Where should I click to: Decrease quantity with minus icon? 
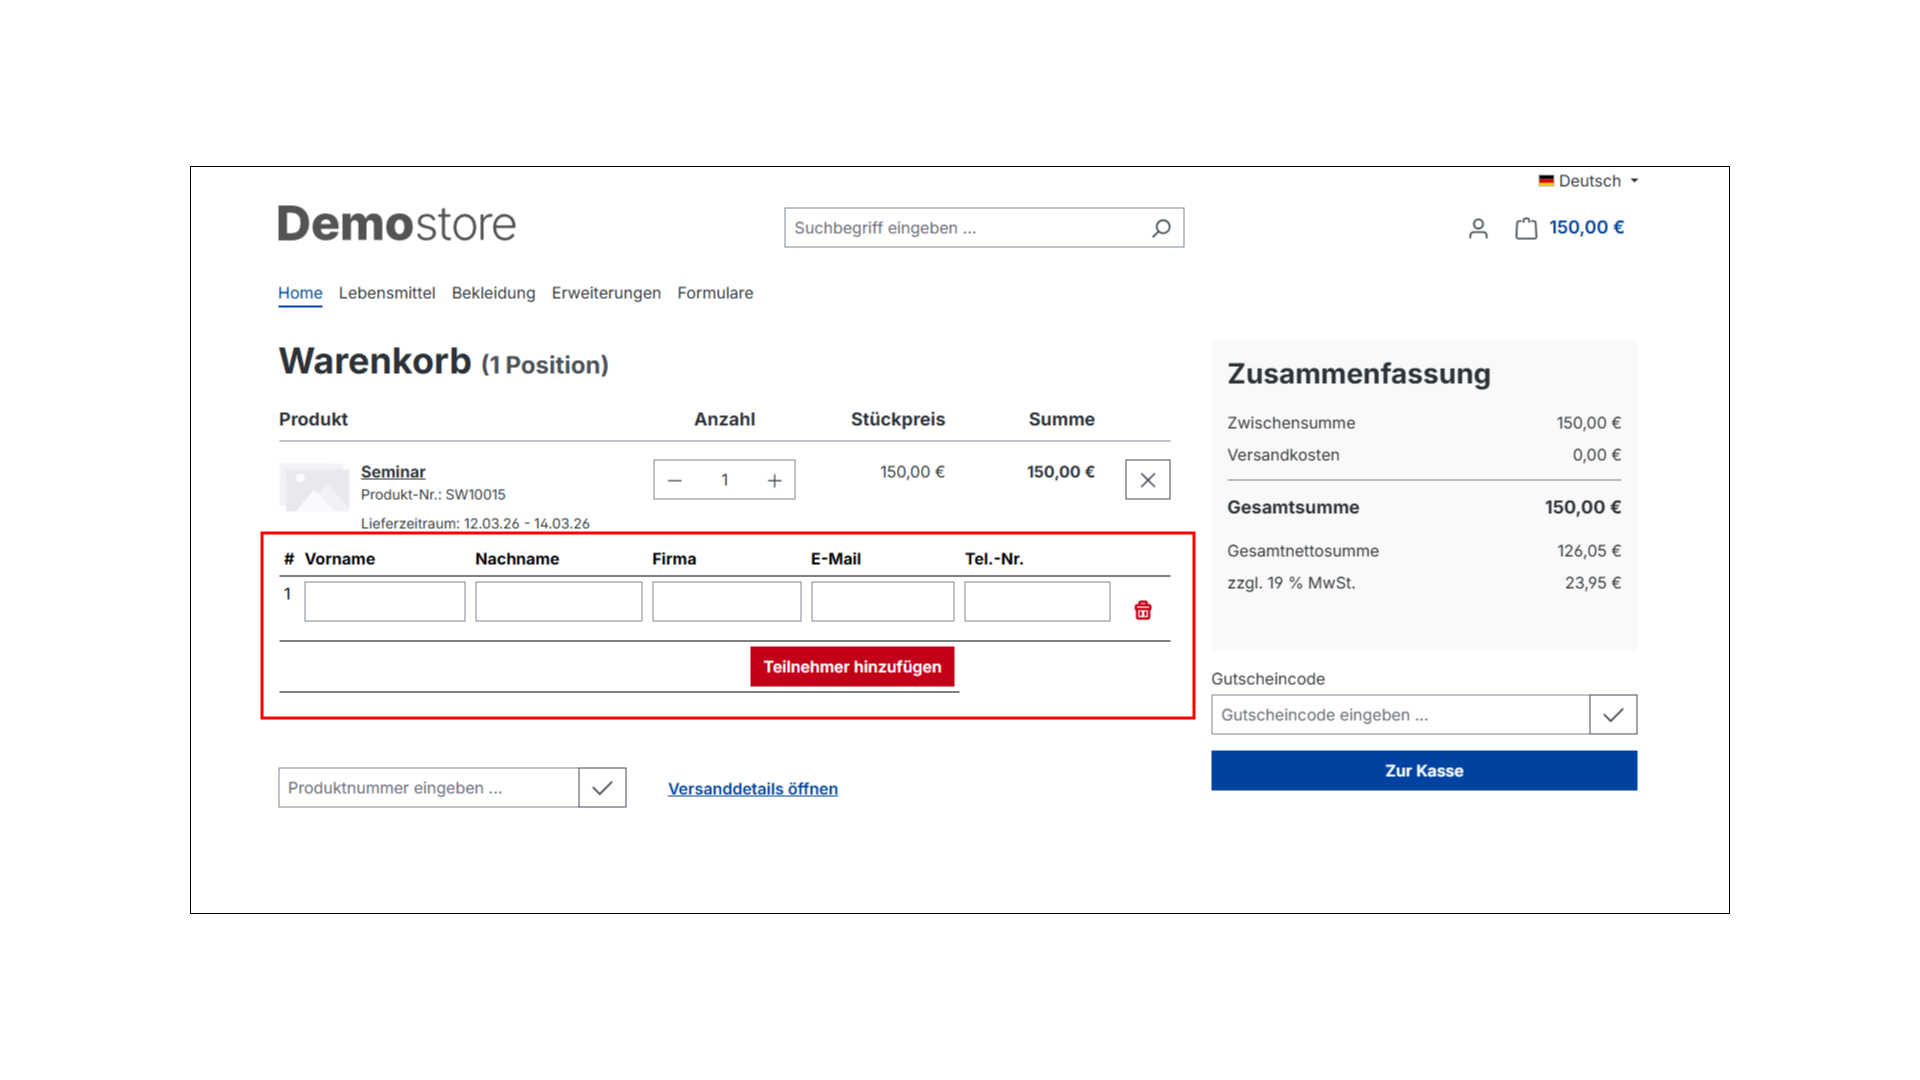pyautogui.click(x=675, y=481)
